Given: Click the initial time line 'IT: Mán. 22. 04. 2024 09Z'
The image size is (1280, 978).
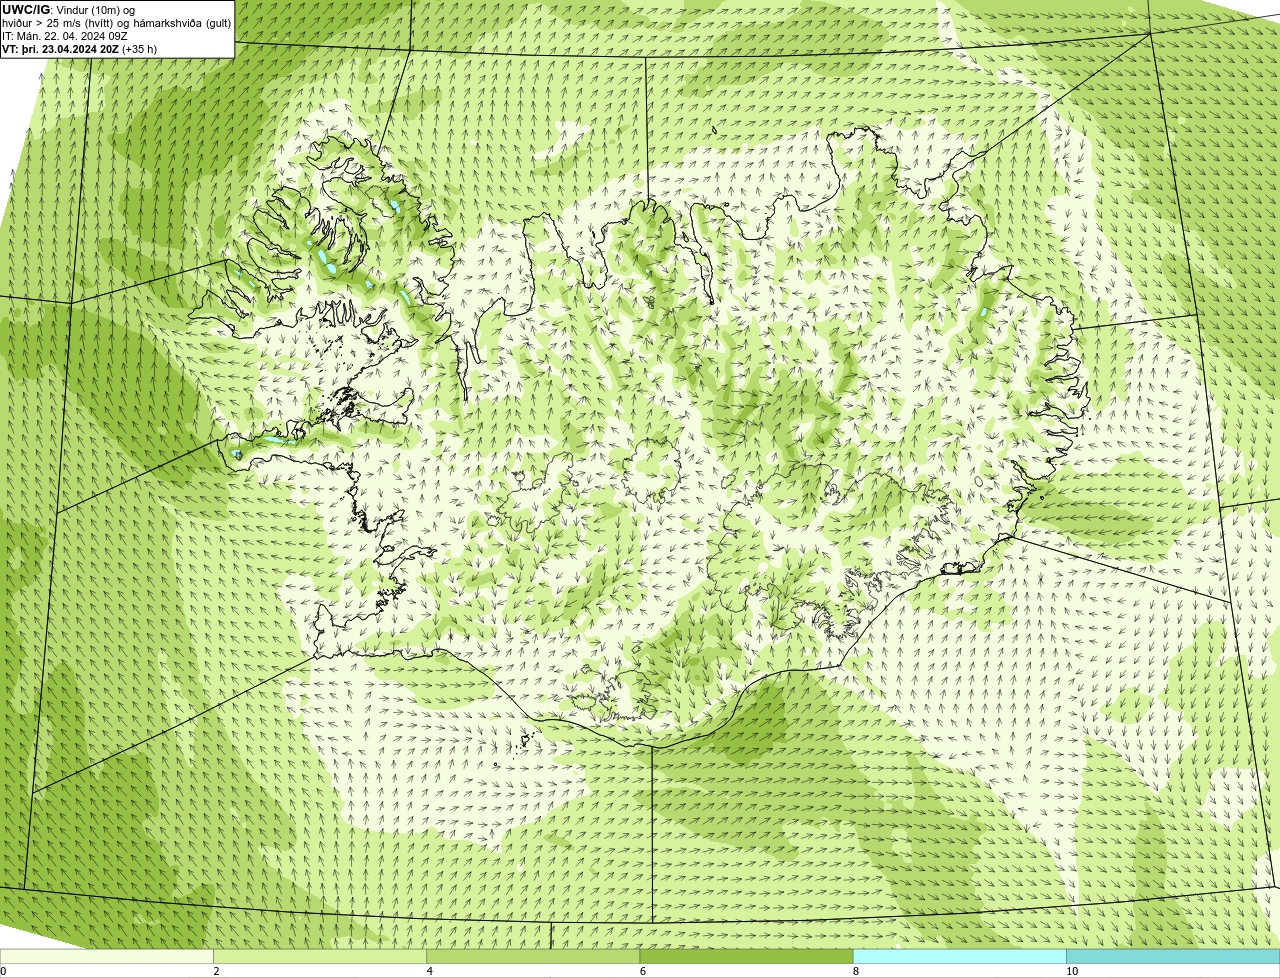Looking at the screenshot, I should pyautogui.click(x=65, y=35).
